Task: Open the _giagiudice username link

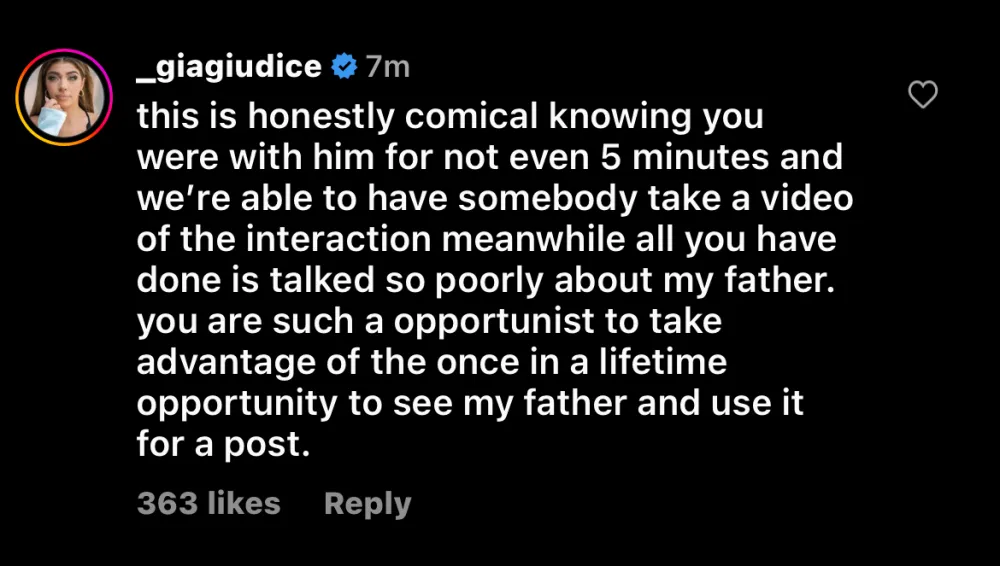Action: [229, 67]
